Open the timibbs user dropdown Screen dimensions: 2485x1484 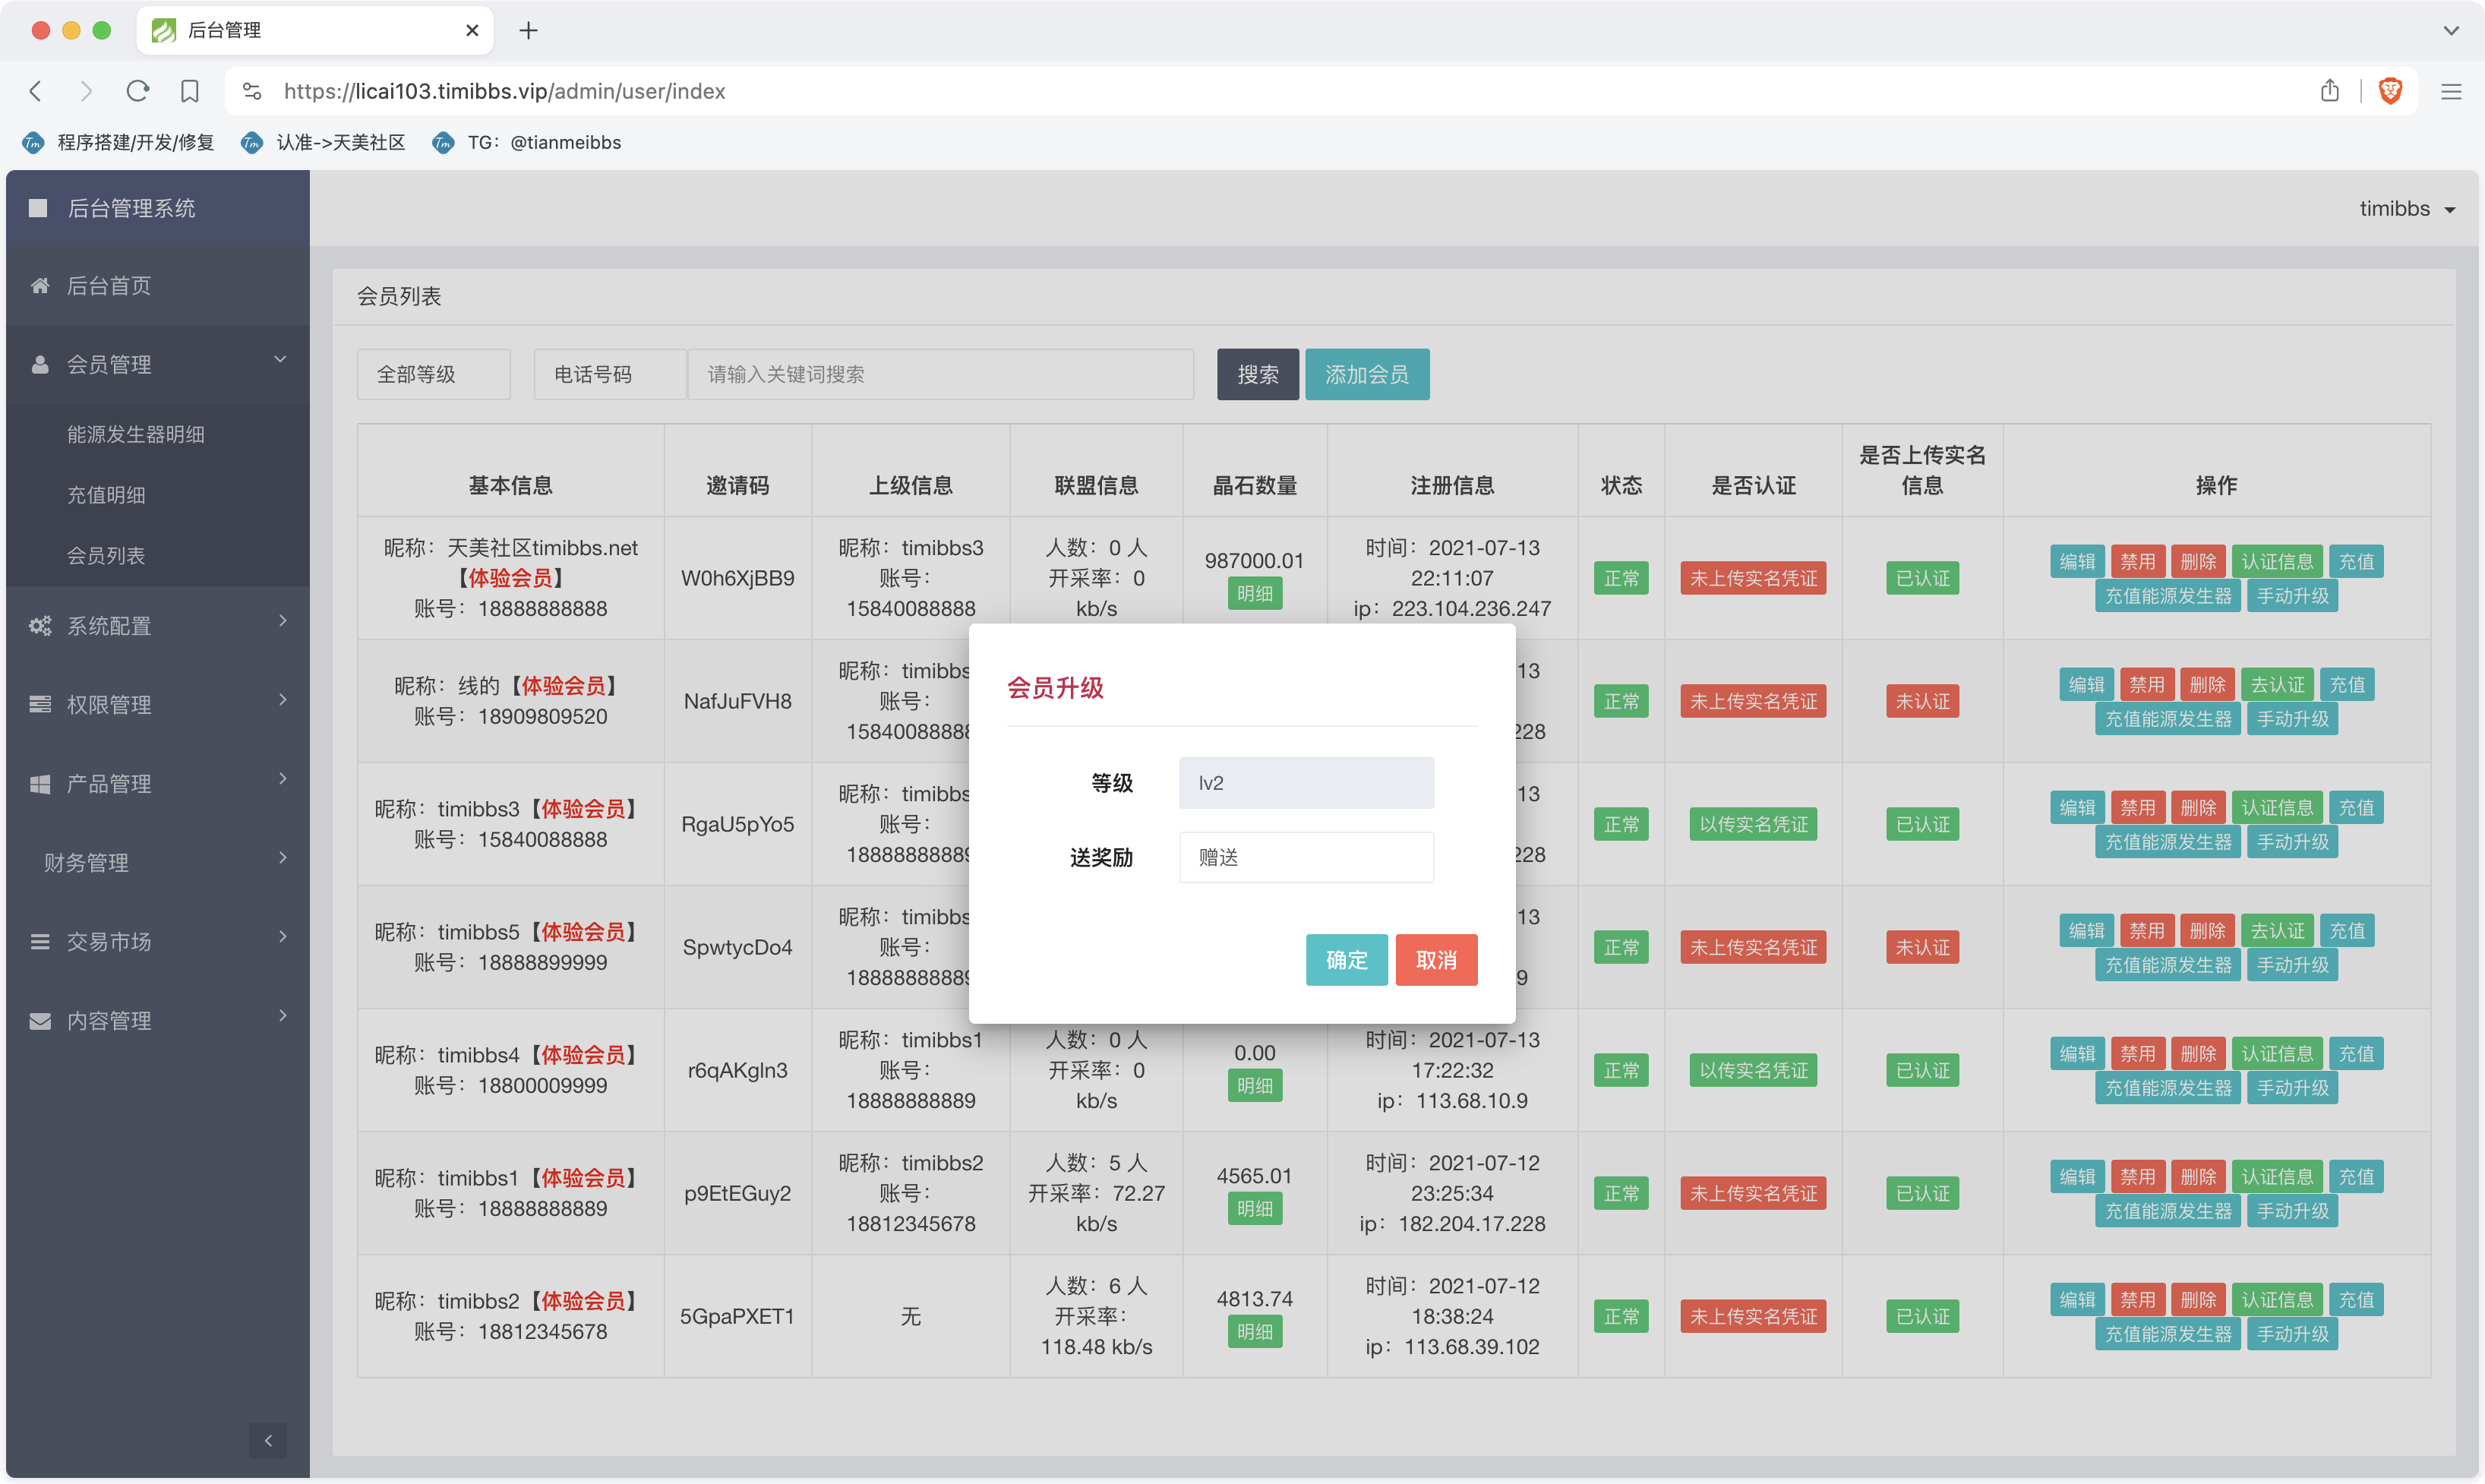[2407, 208]
